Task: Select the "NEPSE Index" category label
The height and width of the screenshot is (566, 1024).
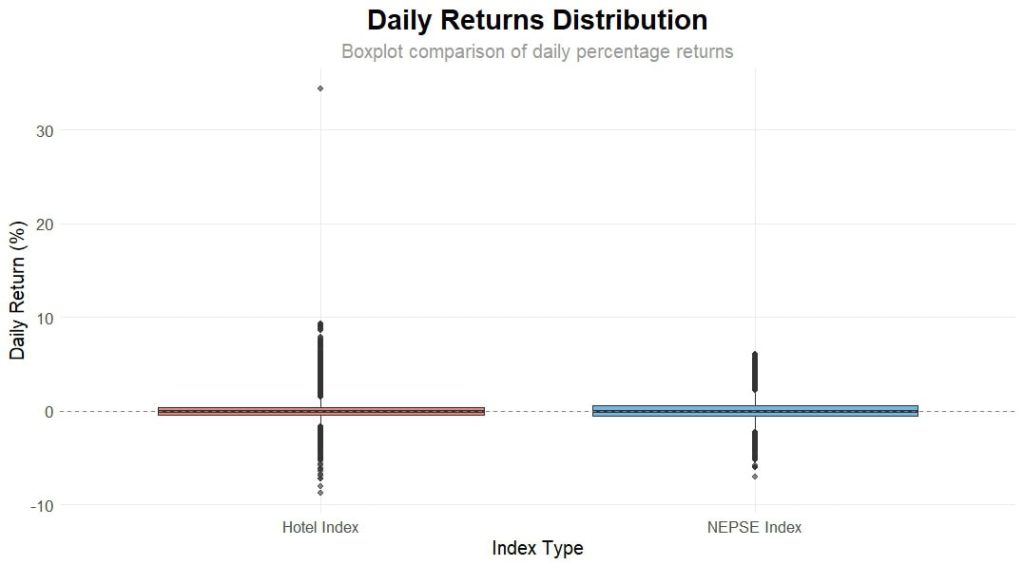Action: click(x=754, y=526)
